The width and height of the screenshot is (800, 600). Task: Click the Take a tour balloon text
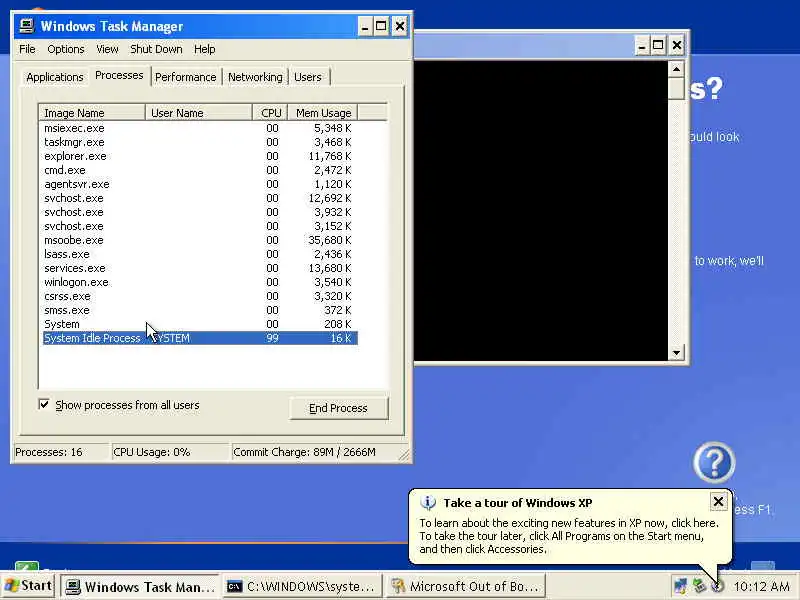tap(568, 536)
